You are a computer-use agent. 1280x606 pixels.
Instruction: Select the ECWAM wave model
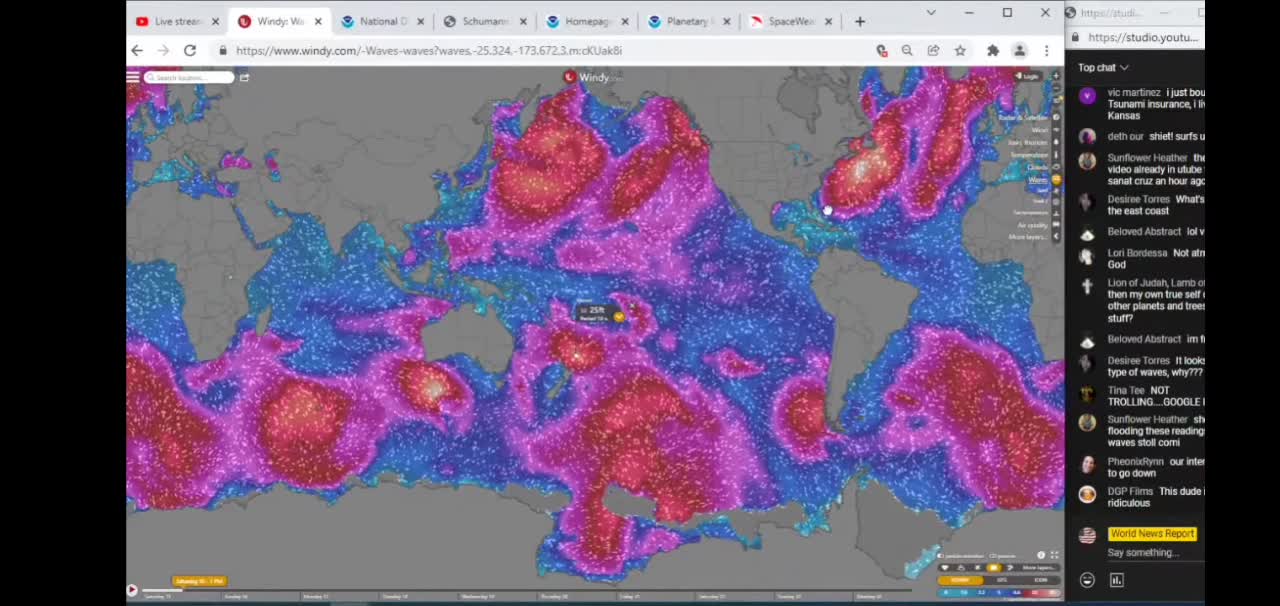tap(960, 580)
